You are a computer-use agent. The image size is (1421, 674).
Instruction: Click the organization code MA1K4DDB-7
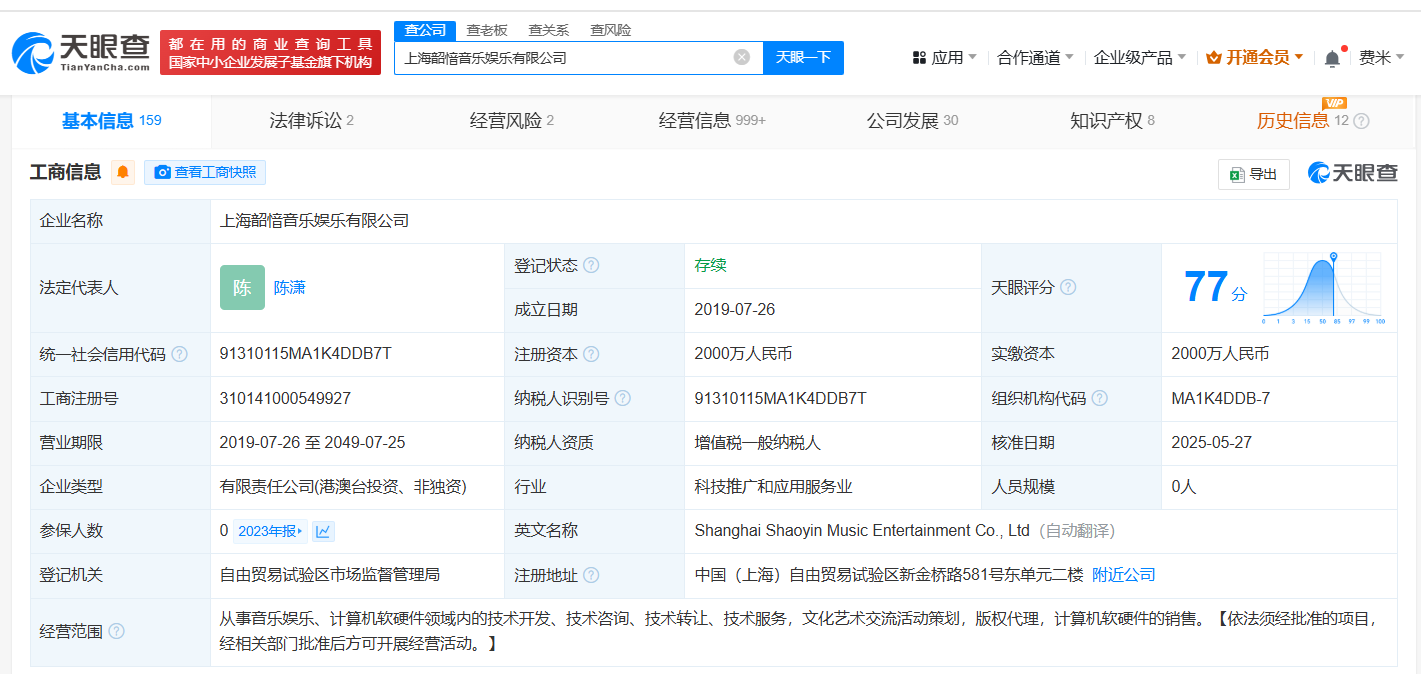click(1220, 398)
